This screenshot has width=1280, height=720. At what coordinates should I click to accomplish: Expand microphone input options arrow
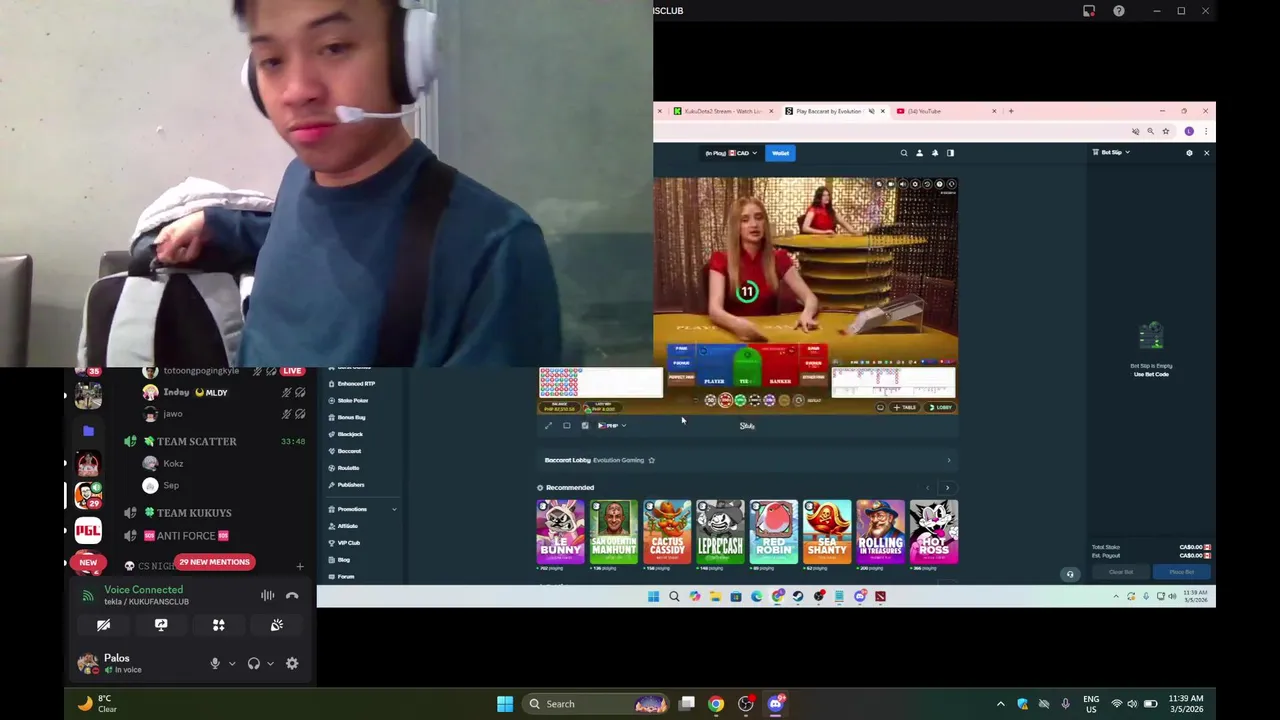coord(232,663)
